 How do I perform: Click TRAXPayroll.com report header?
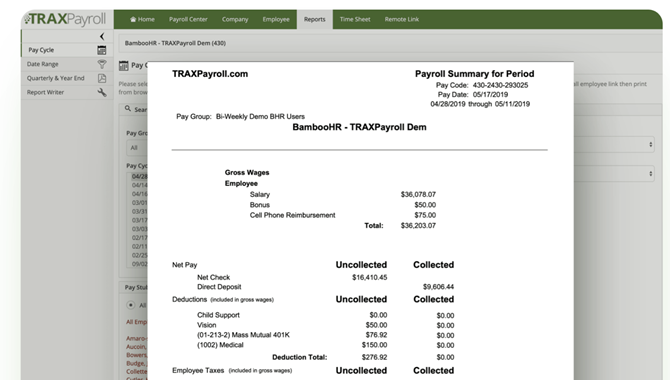coord(210,74)
